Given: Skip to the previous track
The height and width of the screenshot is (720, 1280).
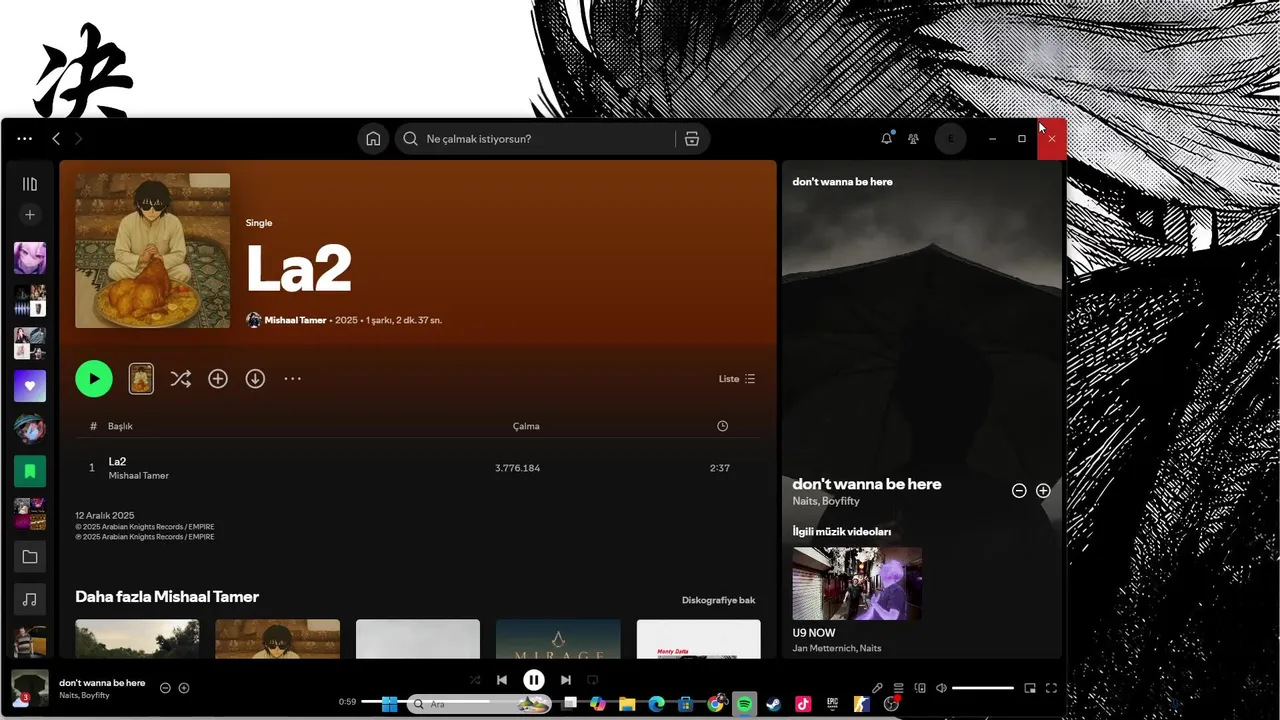Looking at the screenshot, I should [502, 680].
